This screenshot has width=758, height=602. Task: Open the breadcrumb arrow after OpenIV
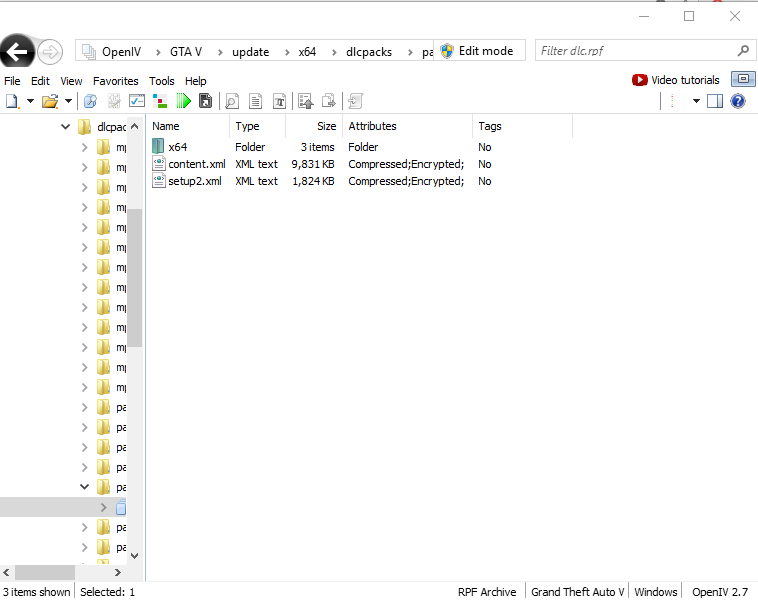(x=158, y=52)
